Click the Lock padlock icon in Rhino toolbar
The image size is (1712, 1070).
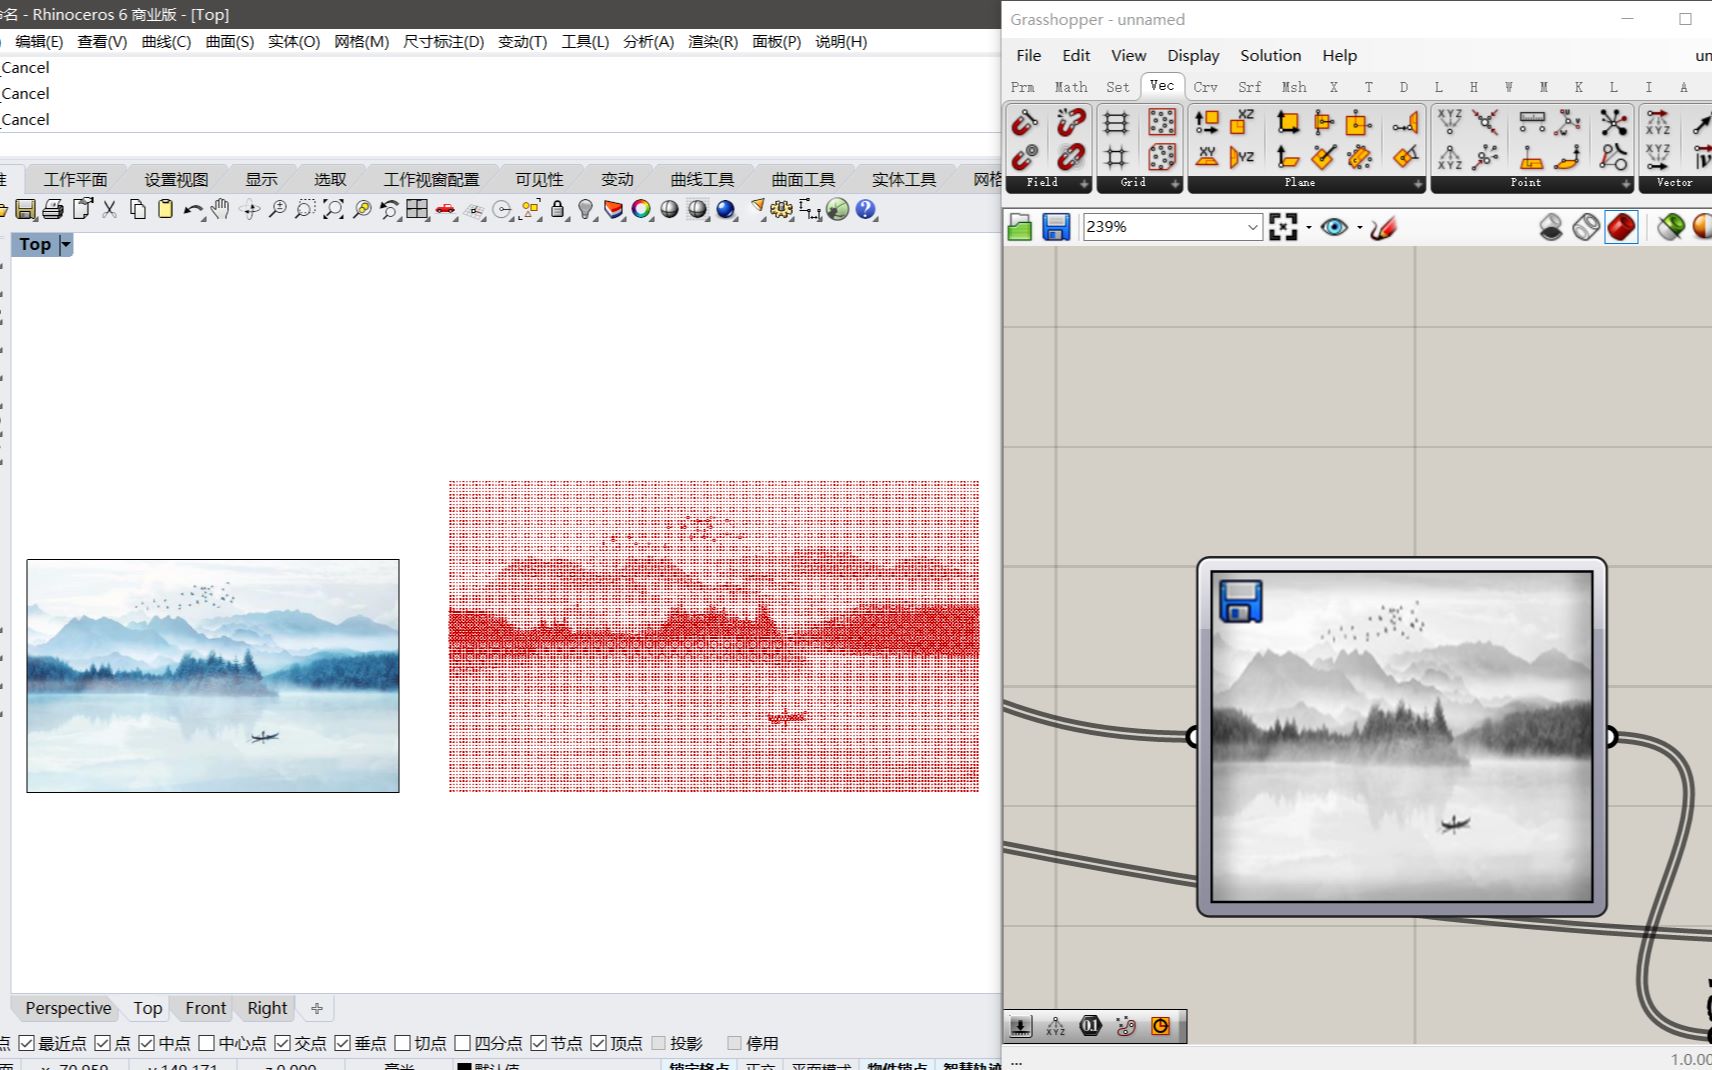[558, 209]
